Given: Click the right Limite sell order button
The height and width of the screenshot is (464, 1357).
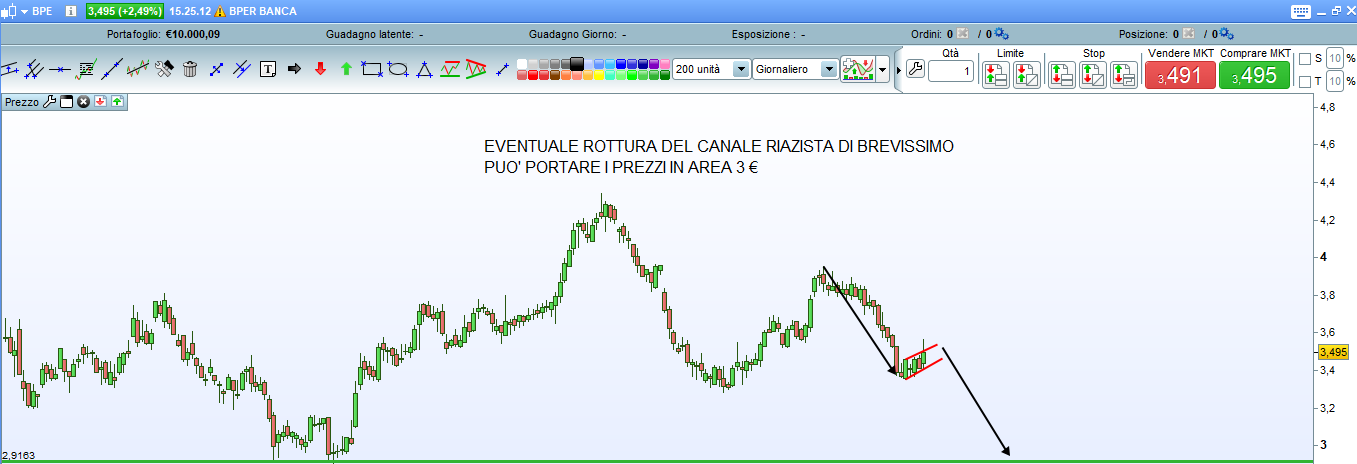Looking at the screenshot, I should [1027, 75].
